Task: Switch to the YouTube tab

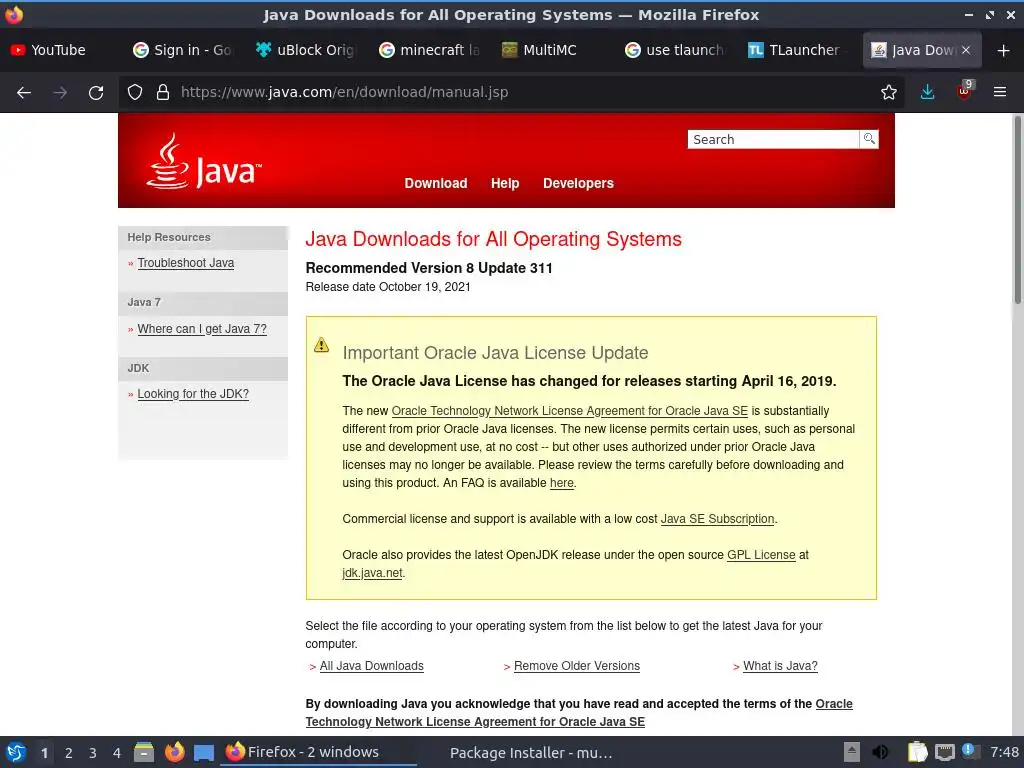Action: coord(57,50)
